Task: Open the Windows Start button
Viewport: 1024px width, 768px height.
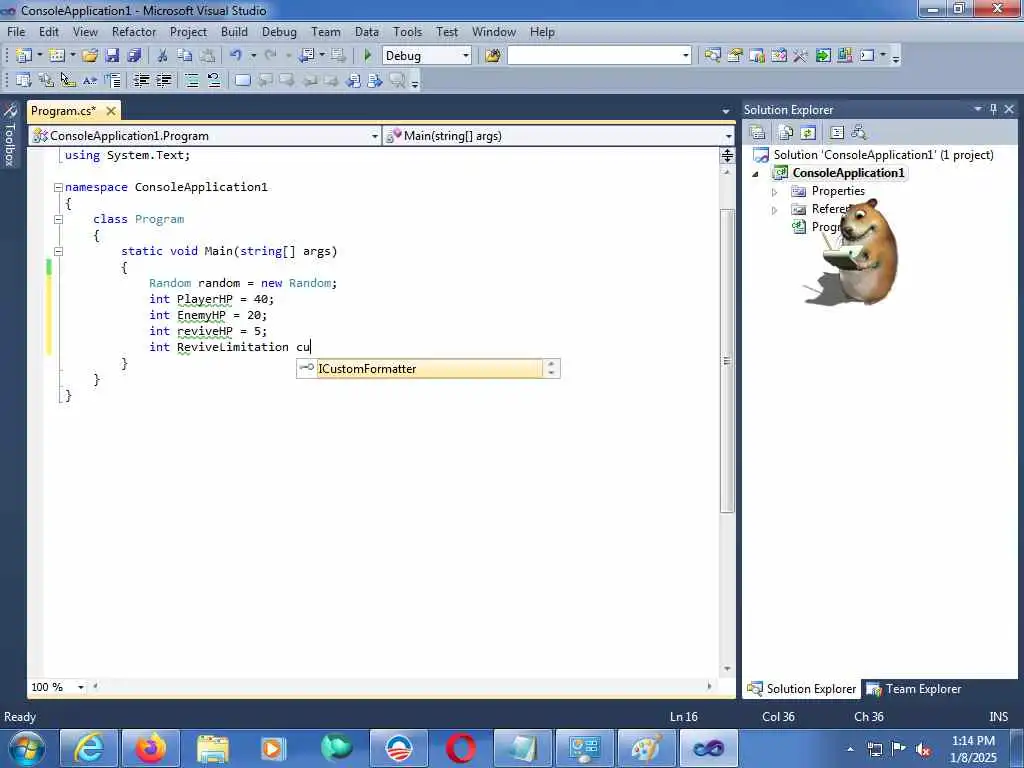Action: tap(26, 748)
